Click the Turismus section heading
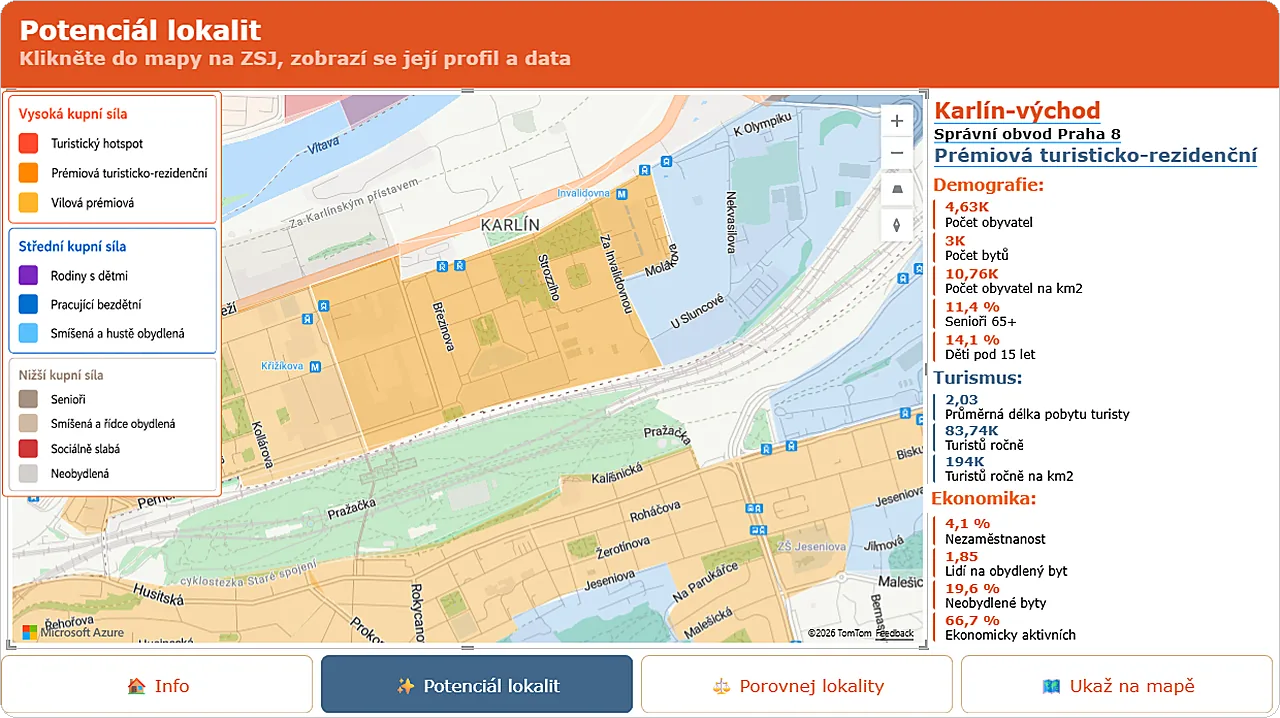Screen dimensions: 1280x718 (977, 377)
